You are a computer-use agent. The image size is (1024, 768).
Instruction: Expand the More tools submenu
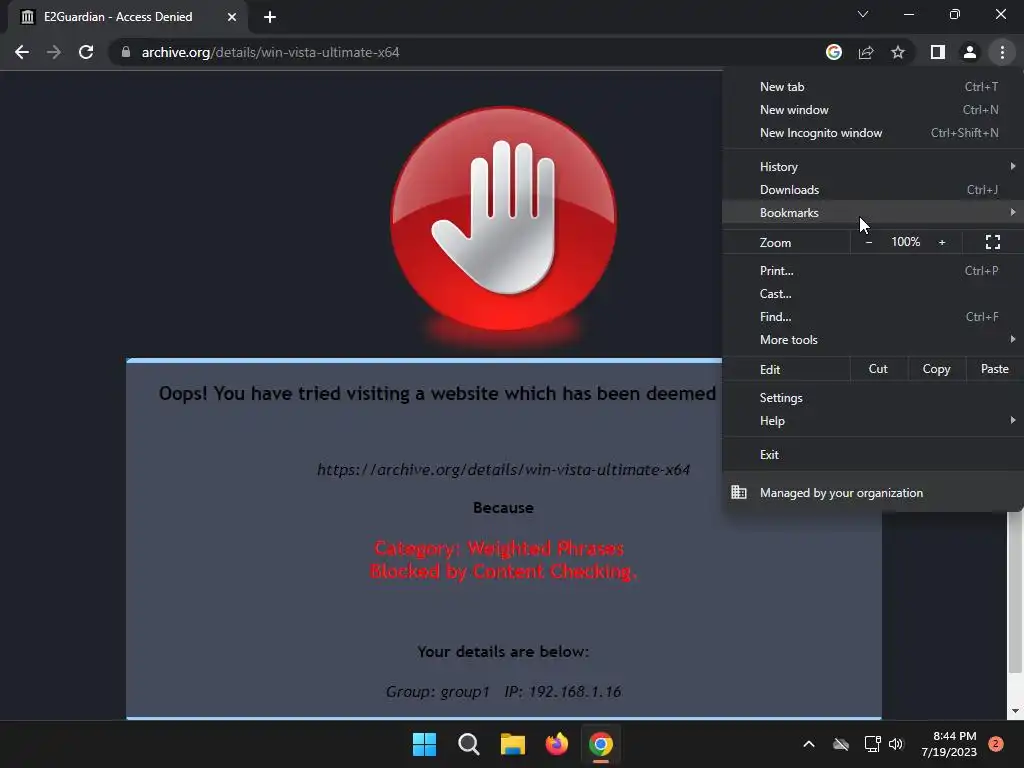pyautogui.click(x=873, y=340)
